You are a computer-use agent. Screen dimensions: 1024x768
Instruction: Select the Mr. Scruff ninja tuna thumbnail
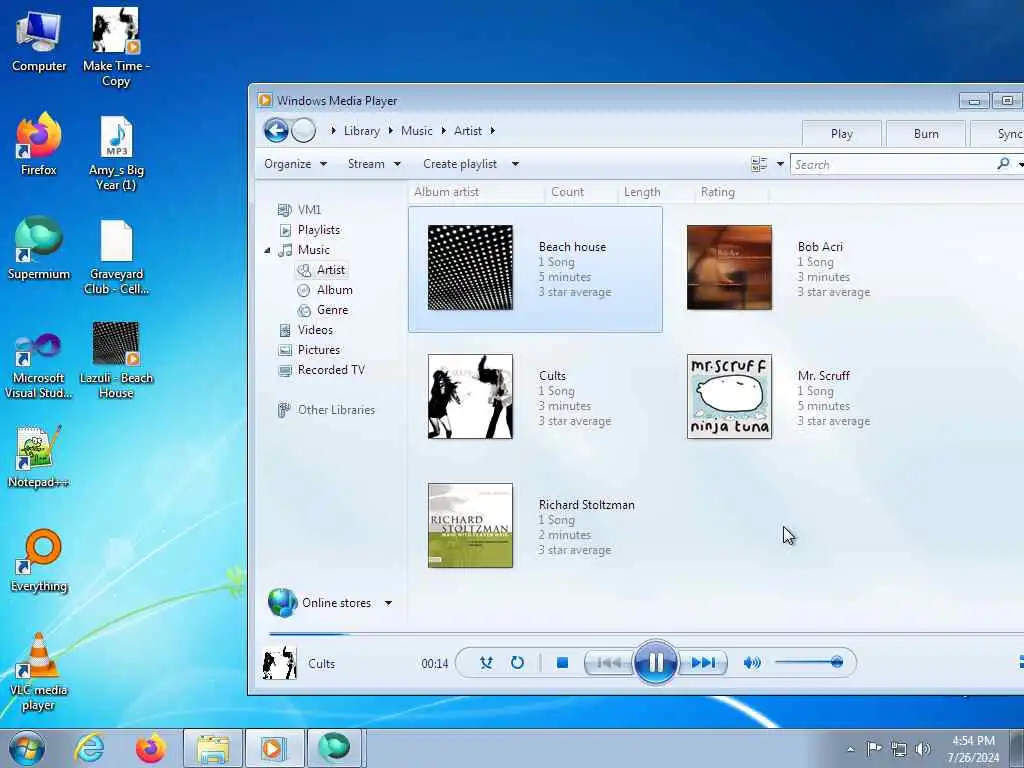coord(729,396)
